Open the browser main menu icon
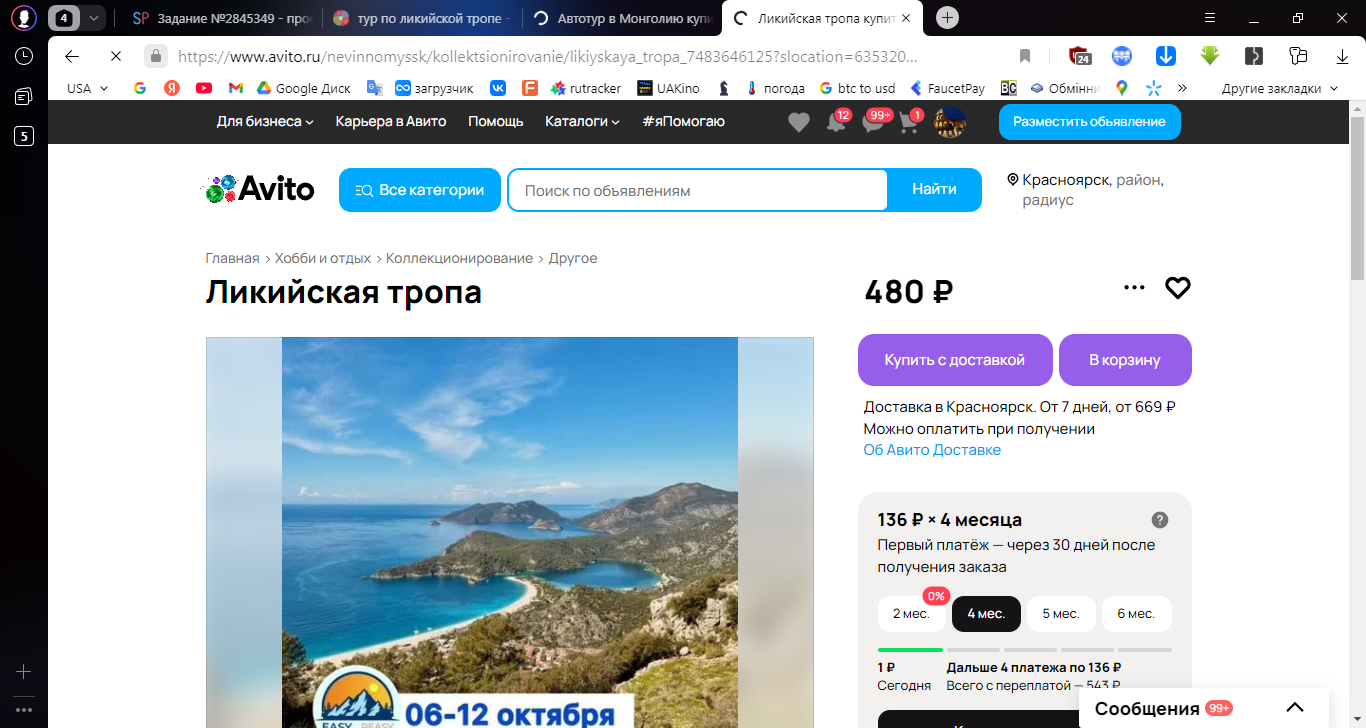Screen dimensions: 1366x728 tap(1209, 18)
